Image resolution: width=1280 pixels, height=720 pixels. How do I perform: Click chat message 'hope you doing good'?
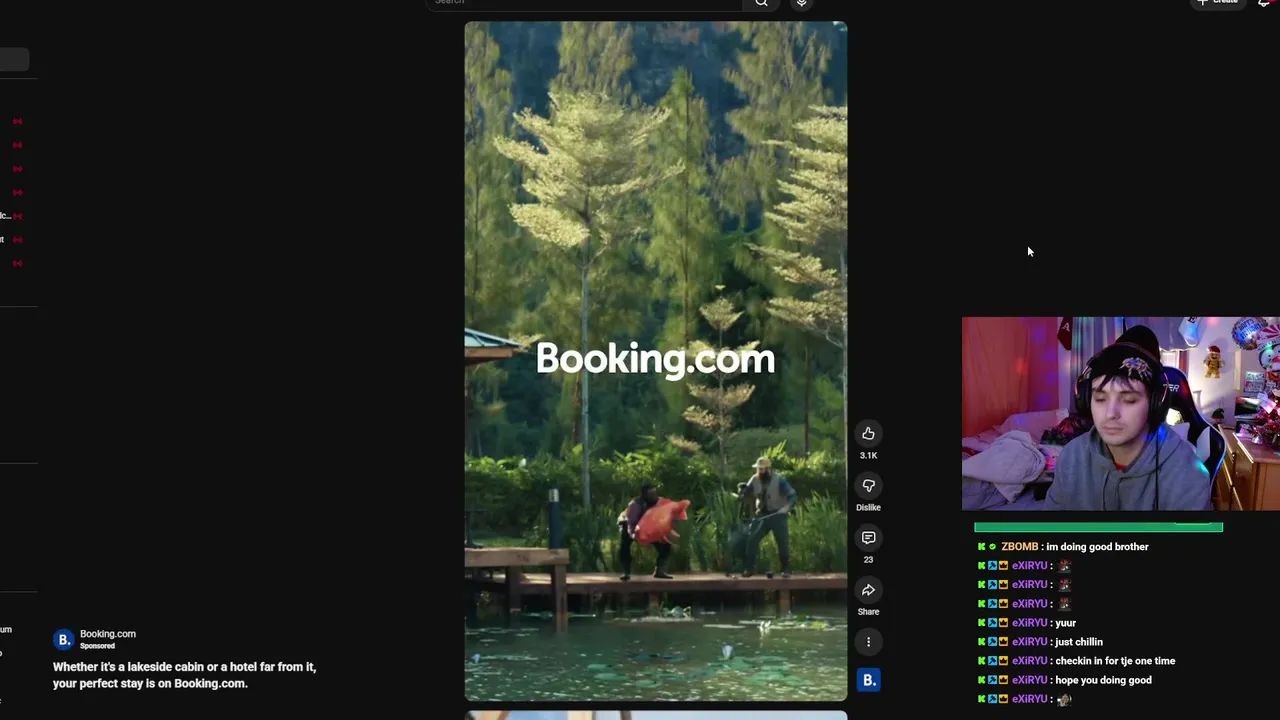[x=1103, y=680]
